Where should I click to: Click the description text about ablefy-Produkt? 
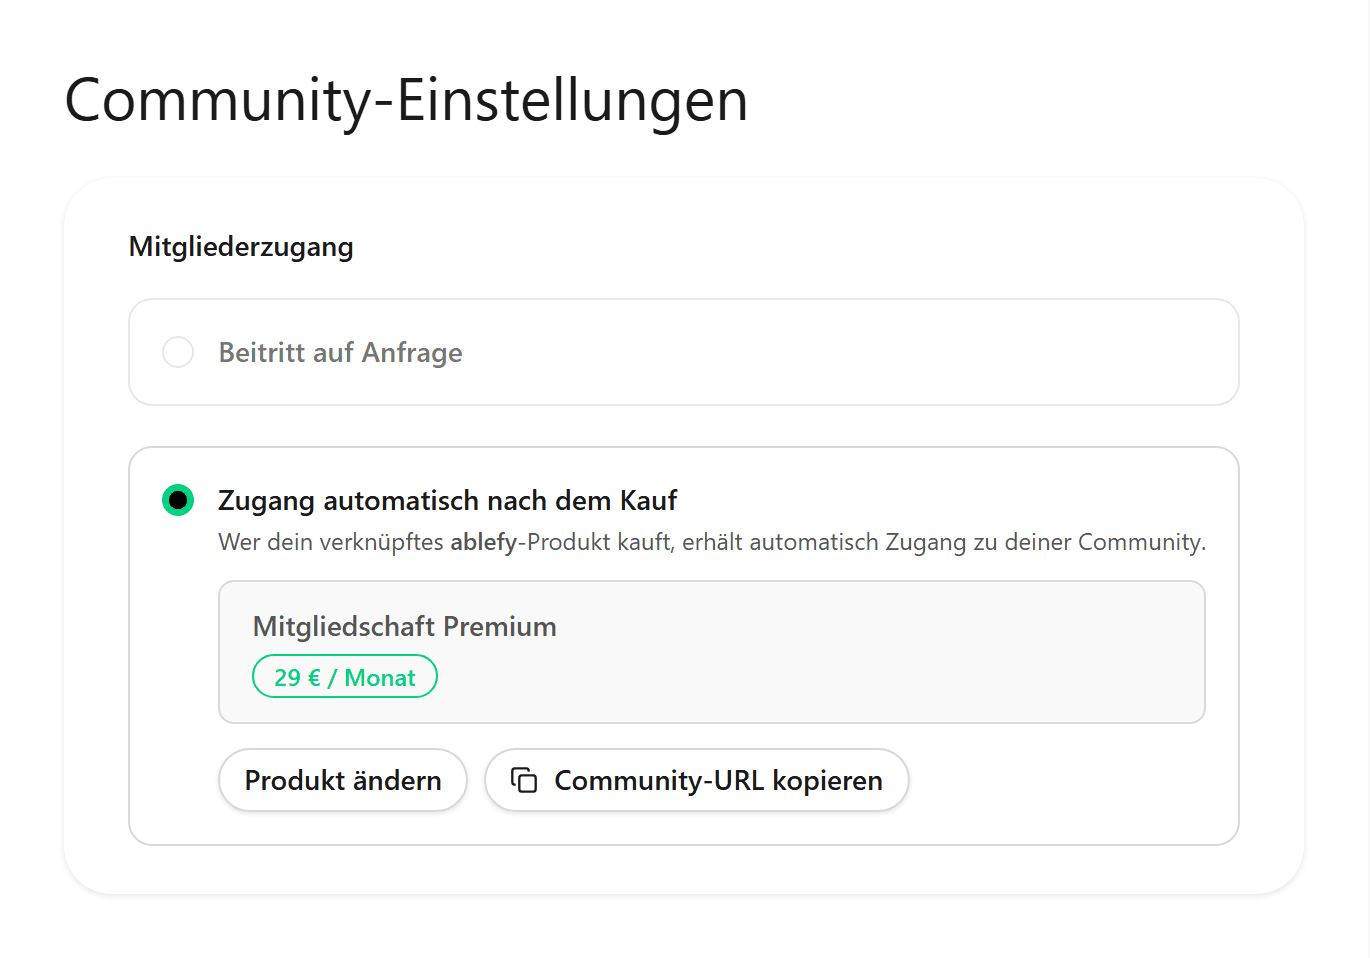click(x=712, y=542)
